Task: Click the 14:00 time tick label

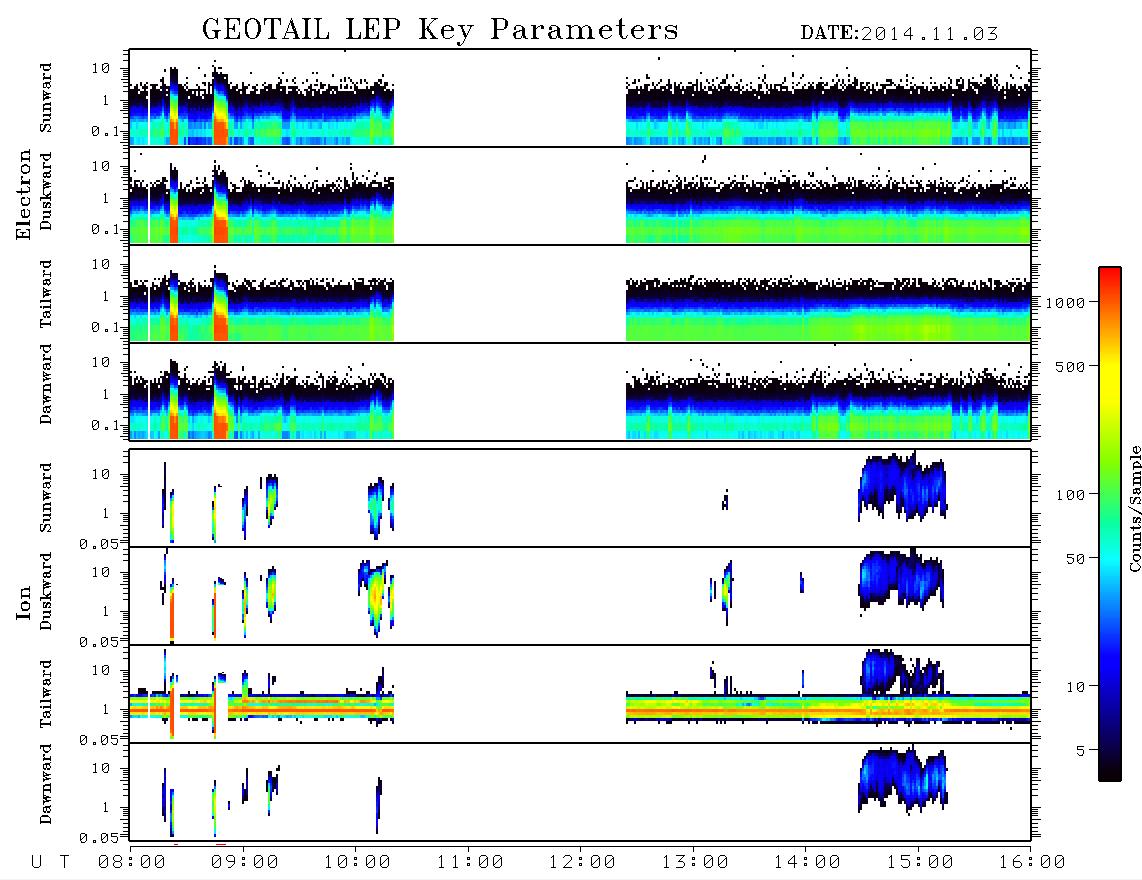Action: [x=807, y=863]
